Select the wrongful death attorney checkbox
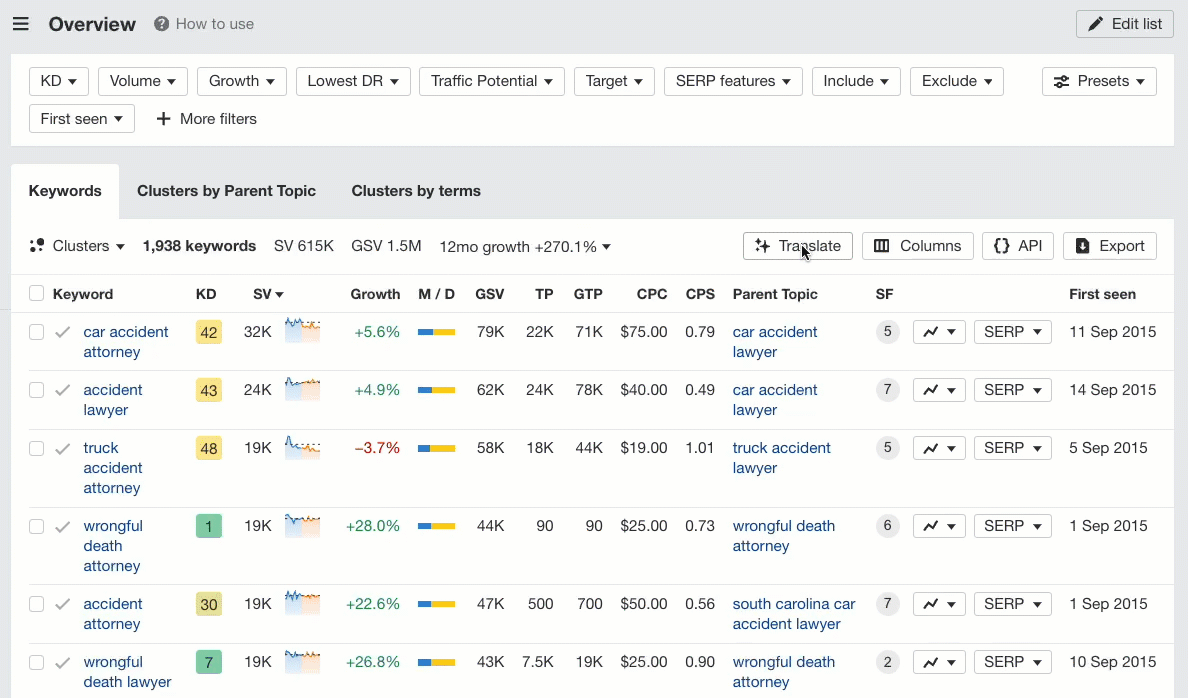The image size is (1188, 698). click(36, 526)
